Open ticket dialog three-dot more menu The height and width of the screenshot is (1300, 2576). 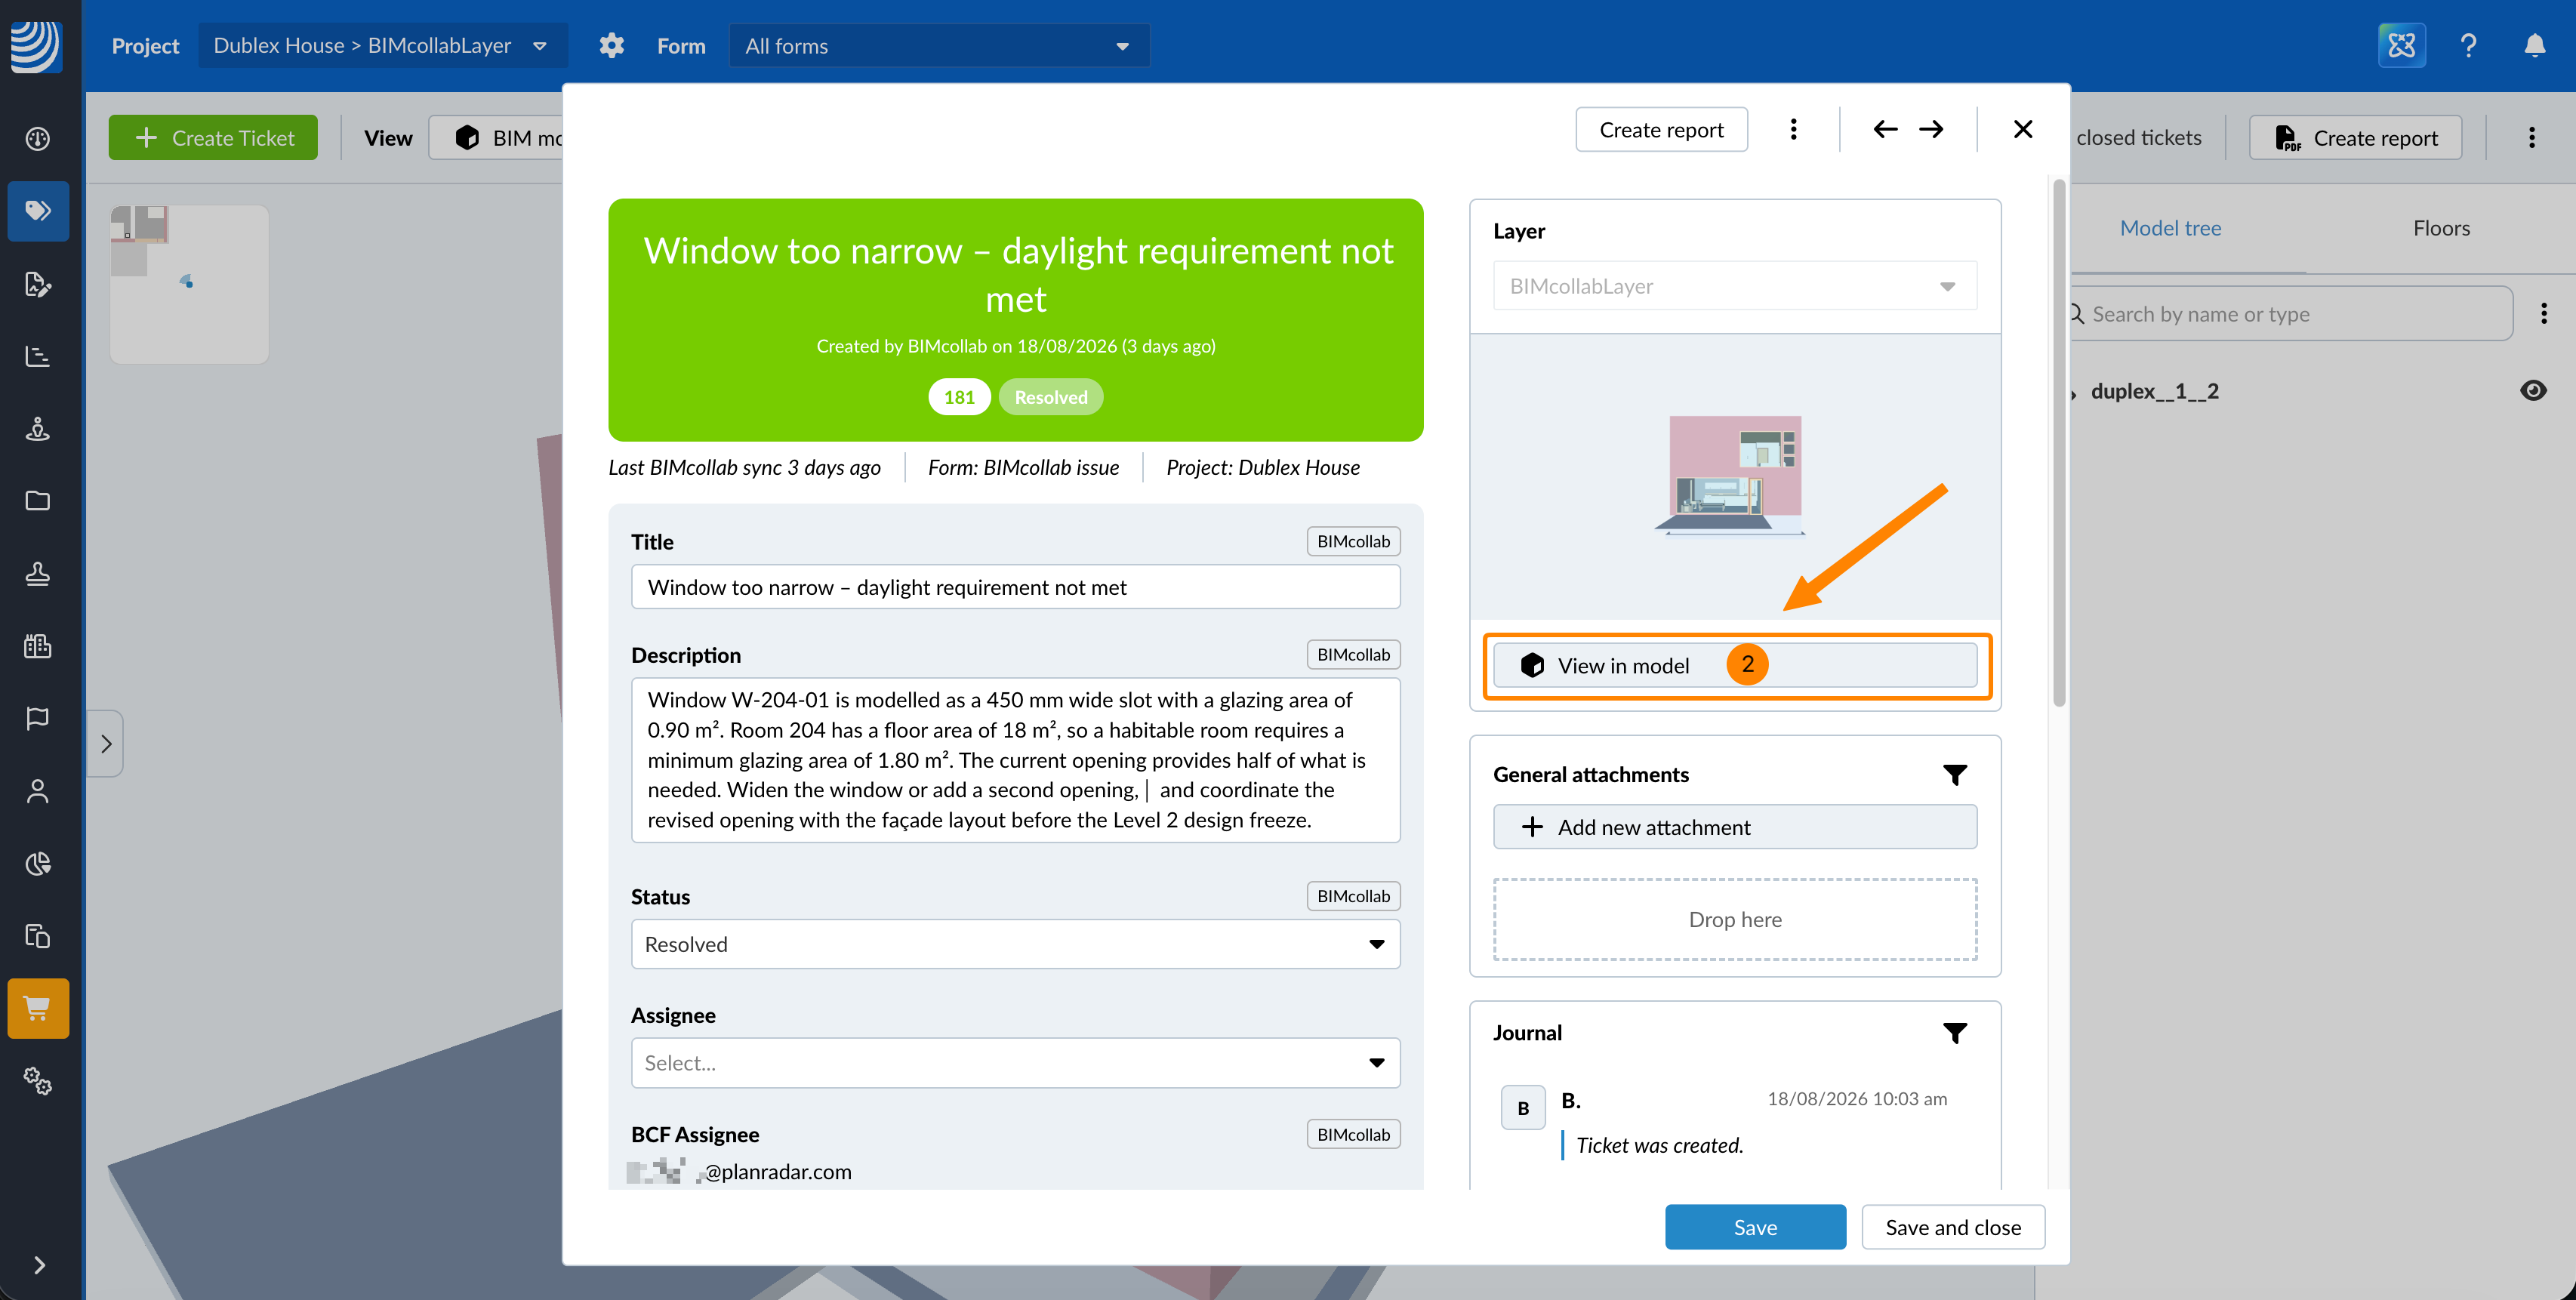1794,130
